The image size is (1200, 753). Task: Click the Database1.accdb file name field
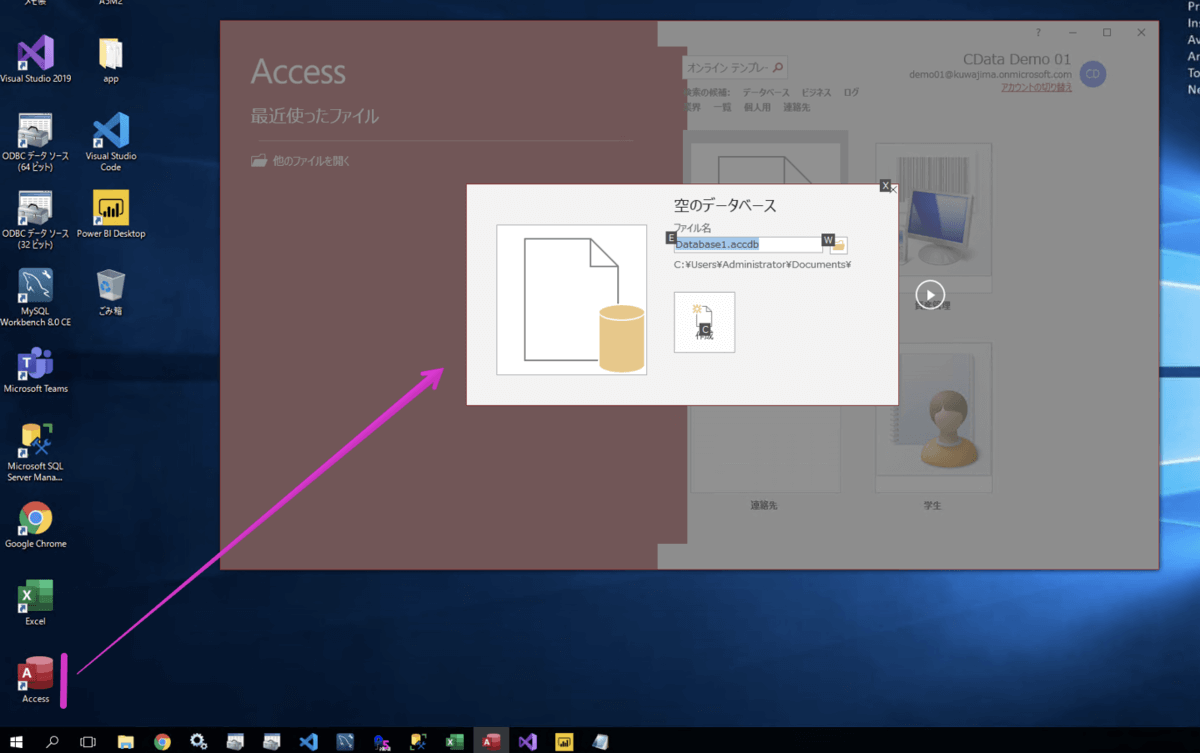[748, 244]
